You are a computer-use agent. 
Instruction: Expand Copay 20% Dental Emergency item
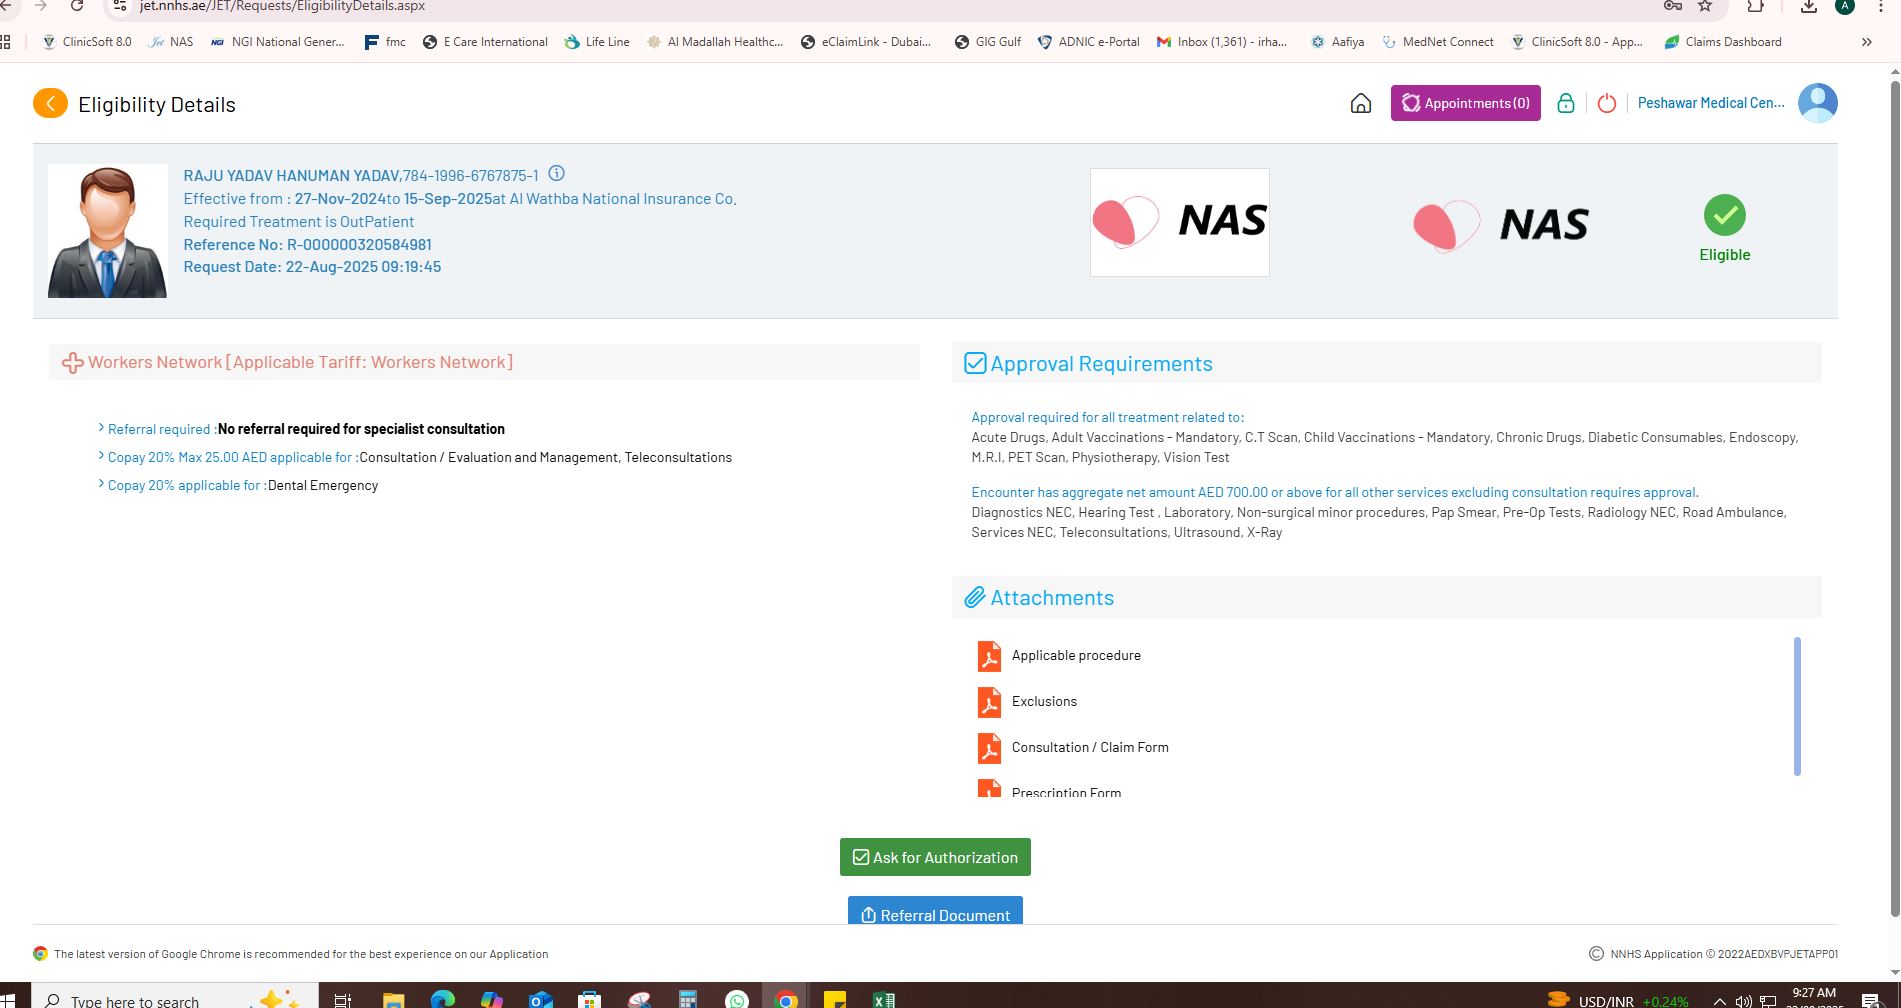point(101,484)
